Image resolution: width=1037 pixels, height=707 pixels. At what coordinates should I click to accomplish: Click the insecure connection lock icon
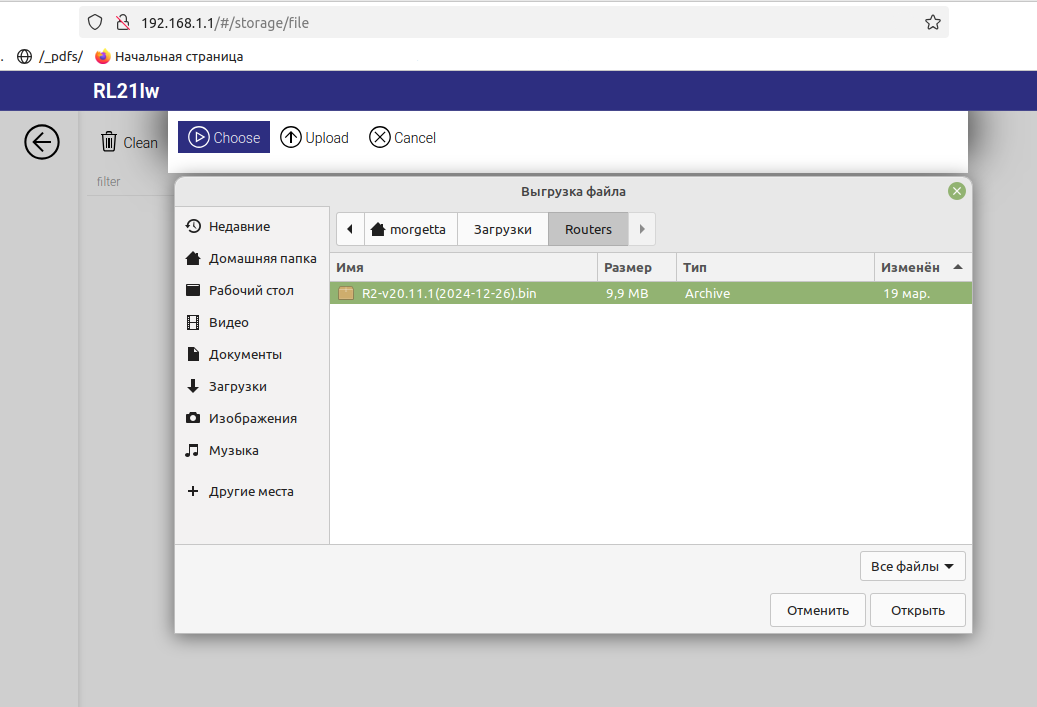point(123,22)
